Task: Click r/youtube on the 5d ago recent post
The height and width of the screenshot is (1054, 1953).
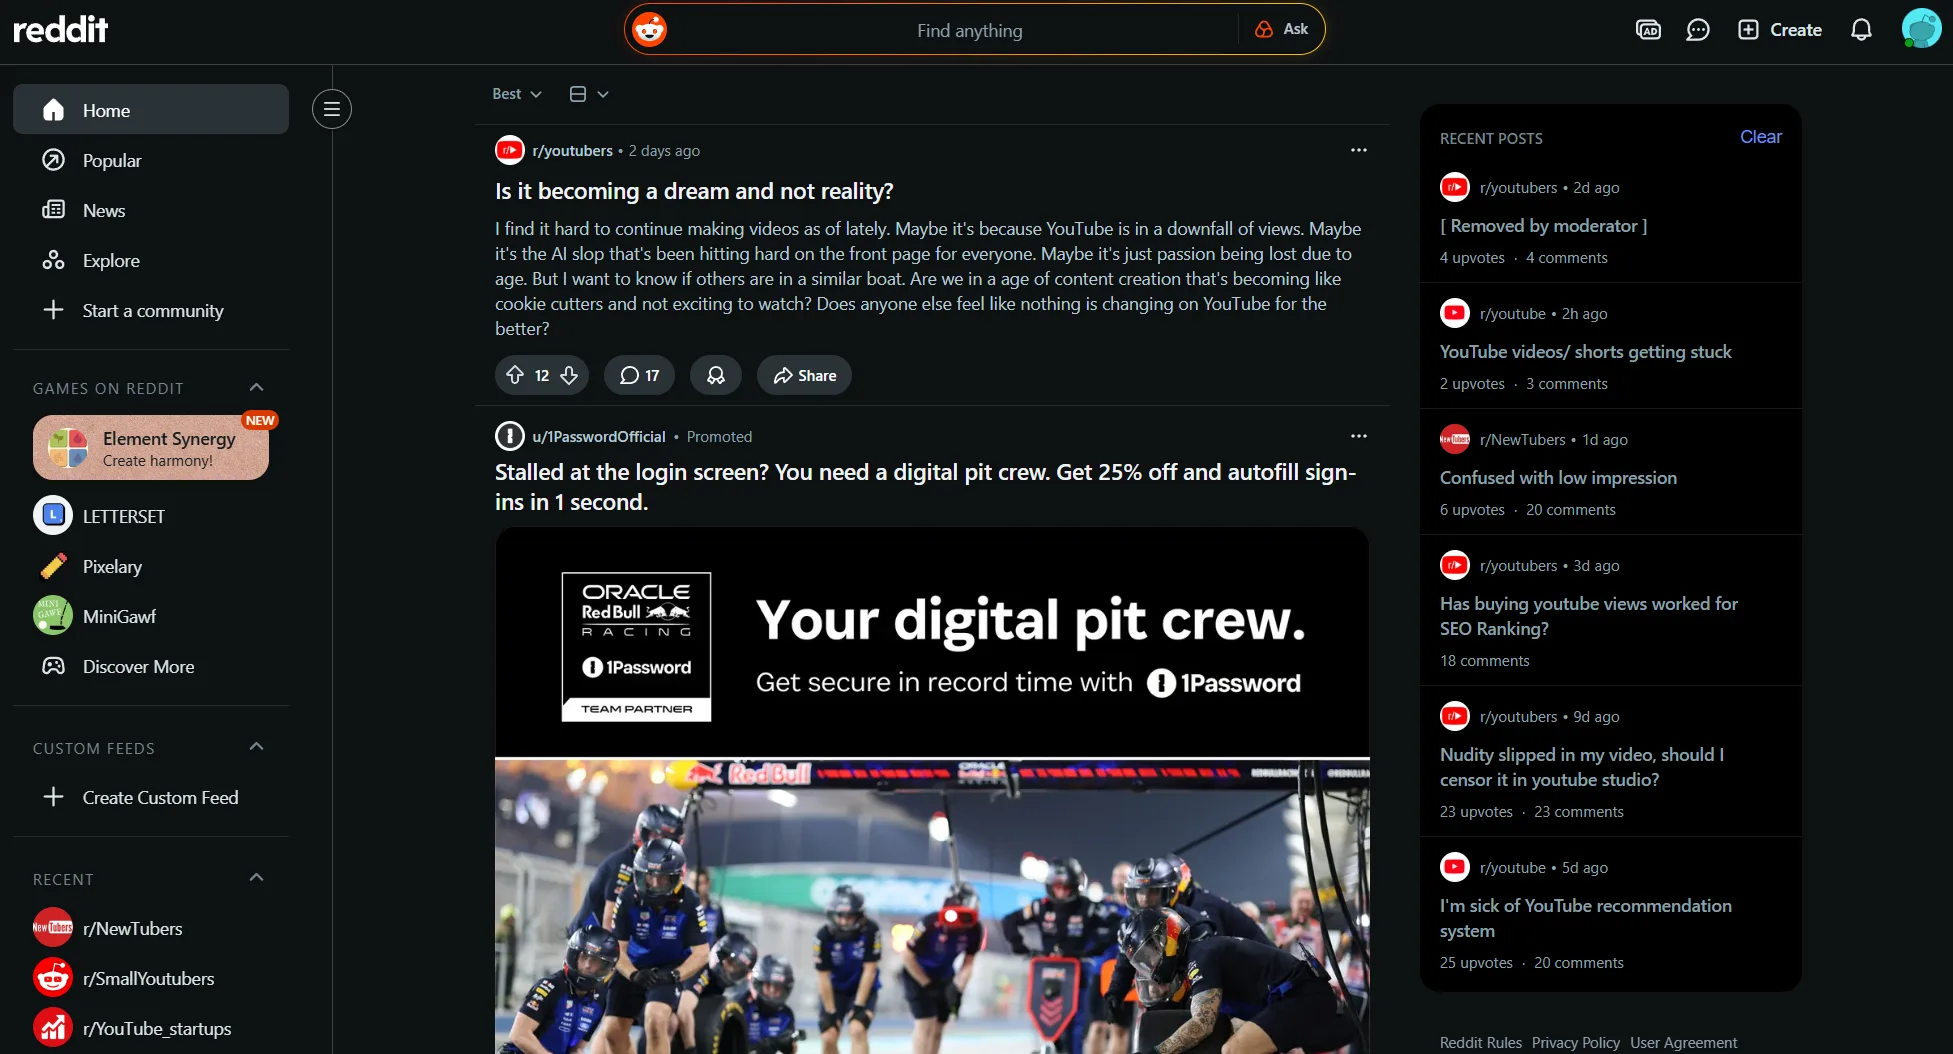Action: pyautogui.click(x=1513, y=867)
